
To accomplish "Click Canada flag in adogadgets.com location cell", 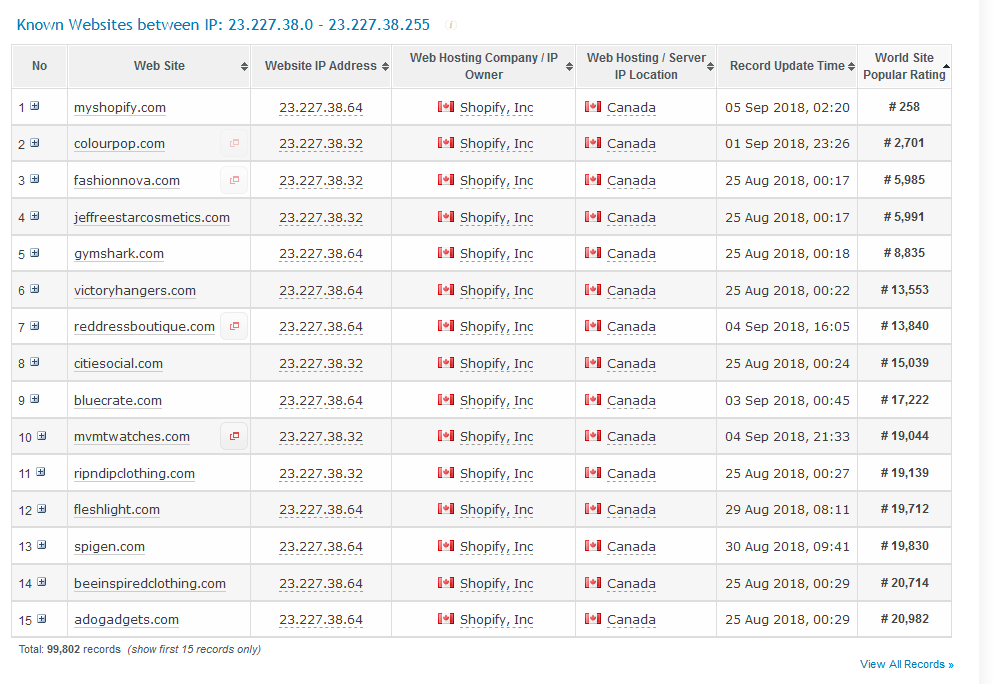I will tap(593, 619).
